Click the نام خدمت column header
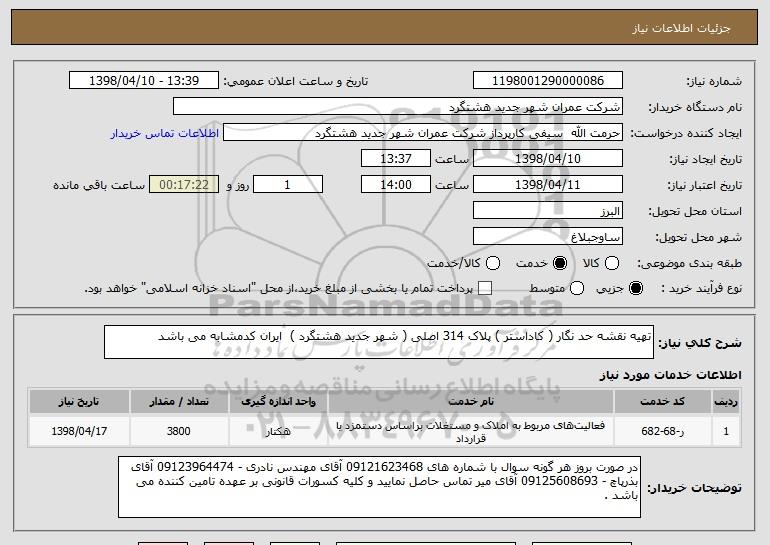The height and width of the screenshot is (545, 770). click(470, 402)
